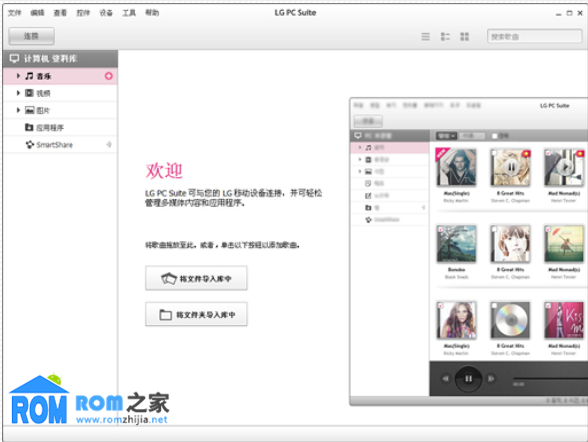
Task: Click the pink plus icon beside 音乐
Action: tap(109, 76)
